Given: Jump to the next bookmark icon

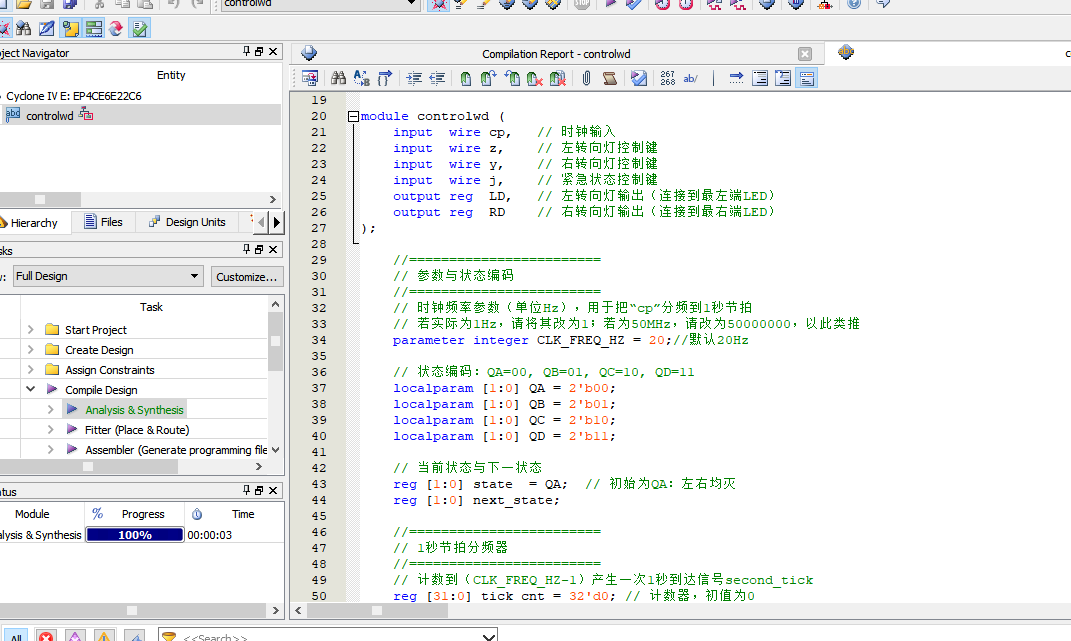Looking at the screenshot, I should coord(488,78).
